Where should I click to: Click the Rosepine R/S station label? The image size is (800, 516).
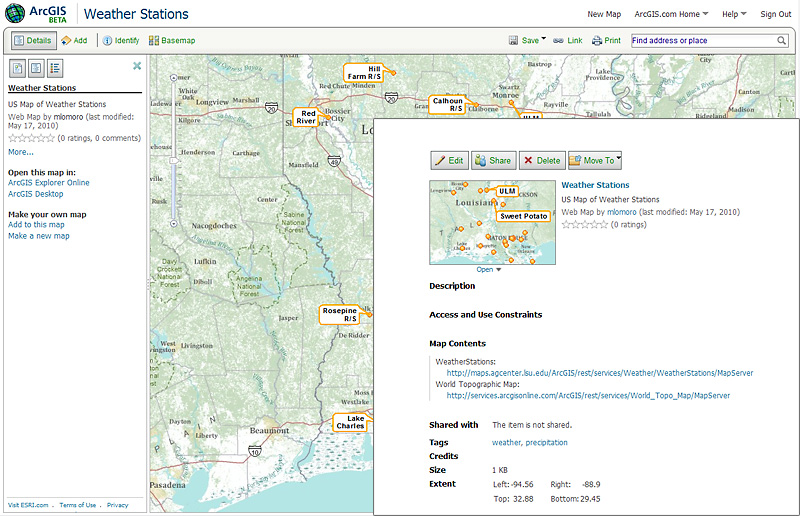339,314
